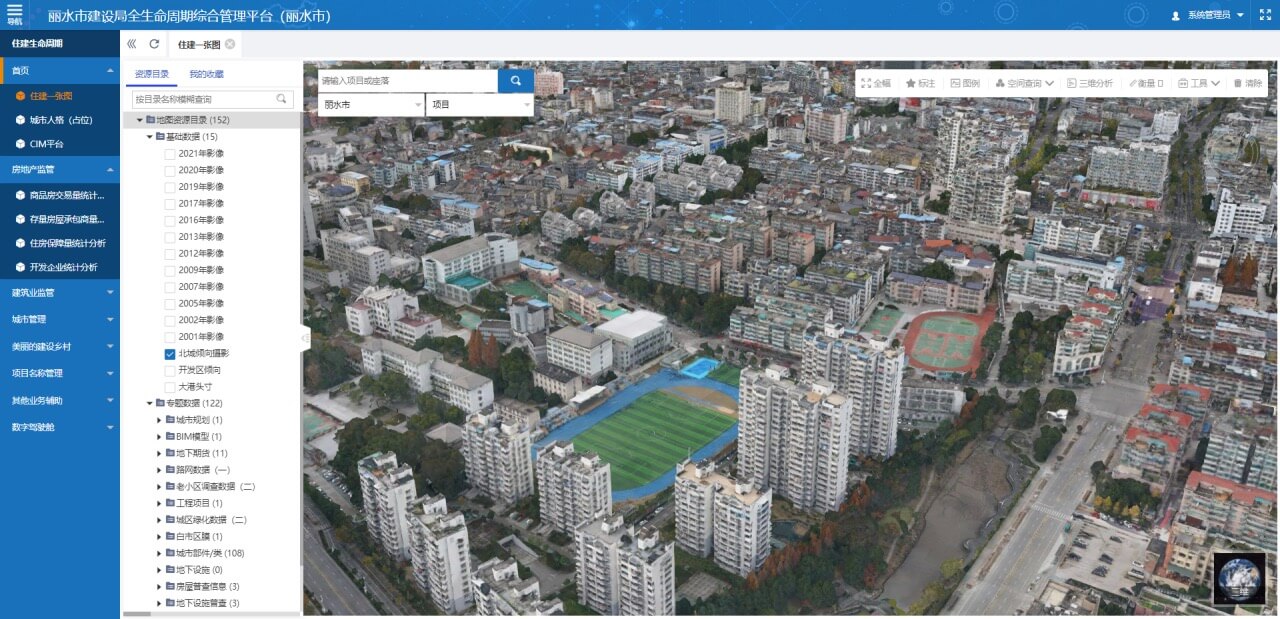Open the 空间查询 spatial query dropdown
The height and width of the screenshot is (619, 1280).
1025,83
